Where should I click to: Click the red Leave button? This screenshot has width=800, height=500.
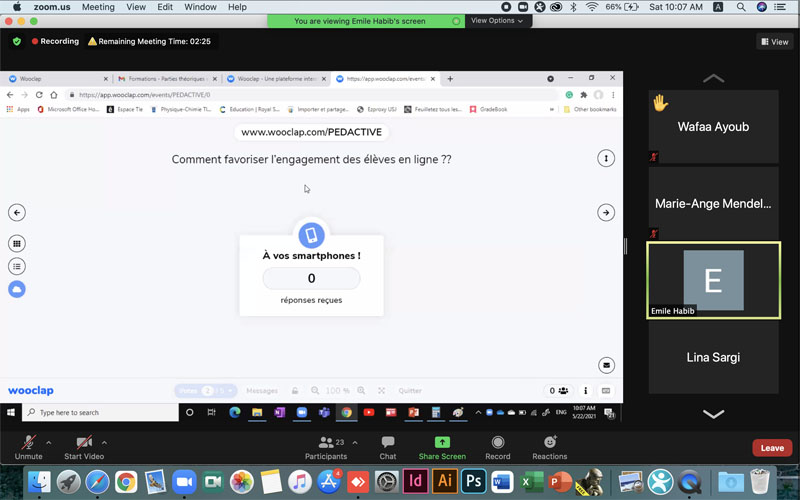click(772, 448)
